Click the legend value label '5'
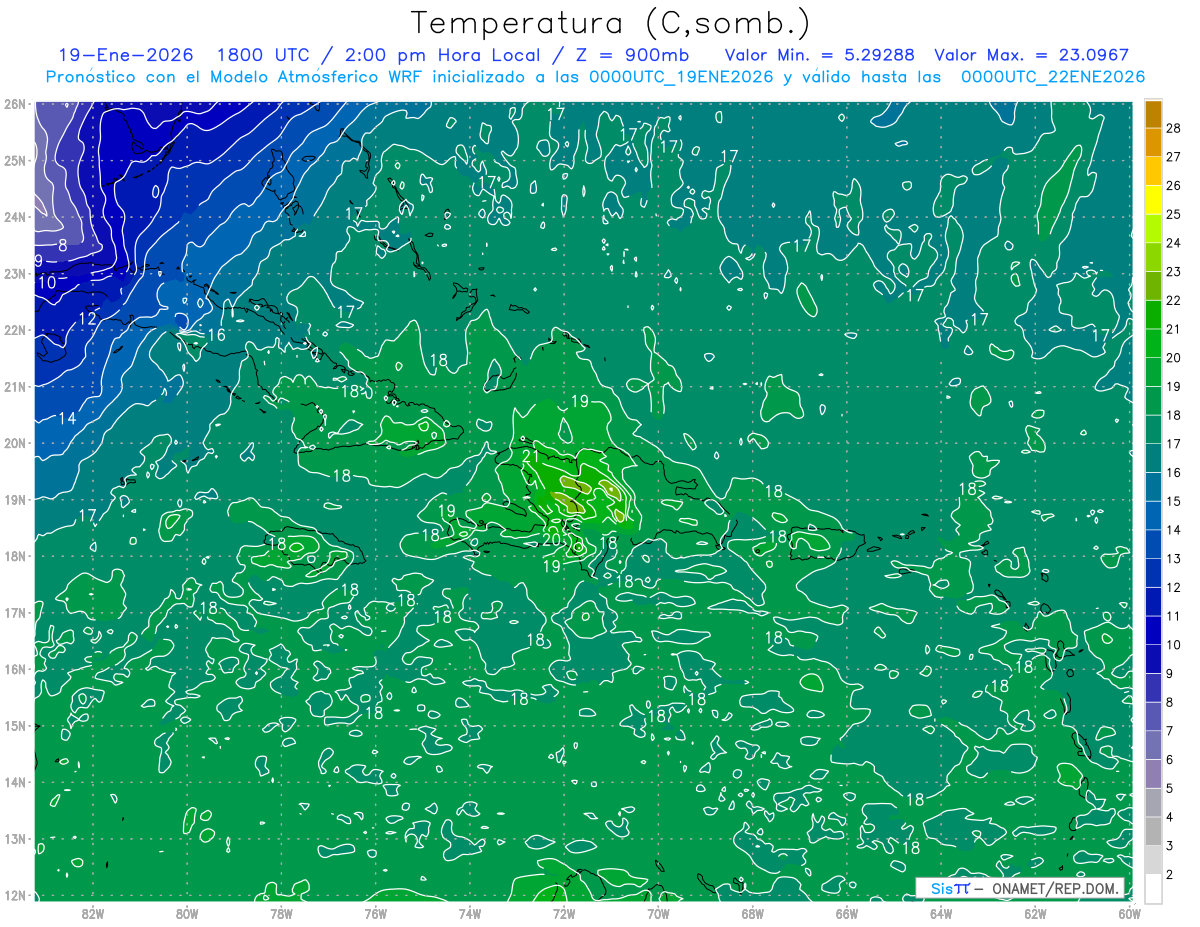The image size is (1200, 927). (x=1170, y=788)
